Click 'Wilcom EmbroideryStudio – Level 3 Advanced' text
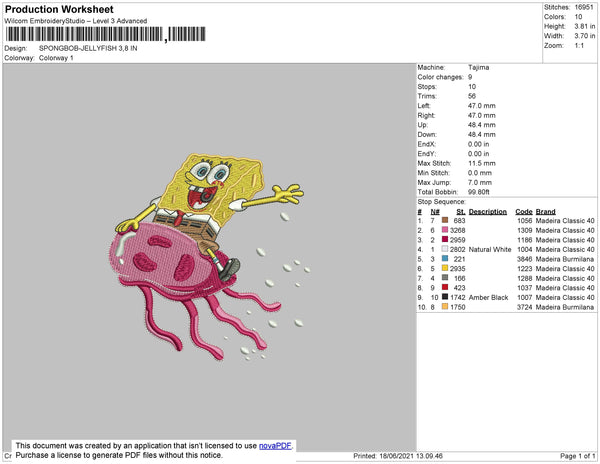This screenshot has width=600, height=464. click(x=76, y=21)
